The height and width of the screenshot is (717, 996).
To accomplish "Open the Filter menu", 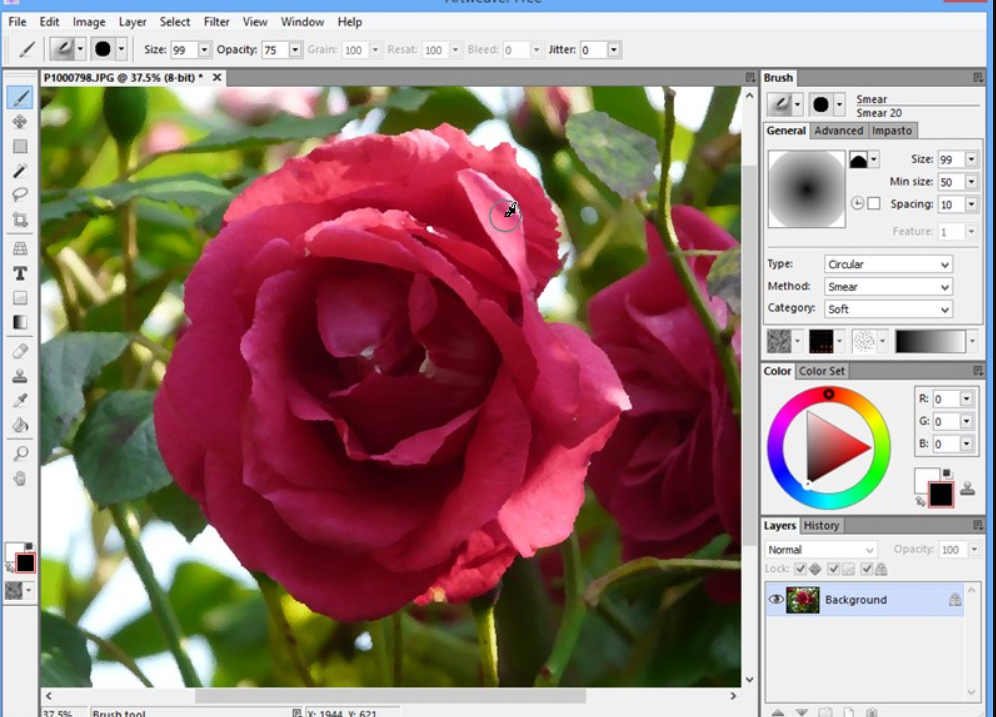I will pos(216,21).
